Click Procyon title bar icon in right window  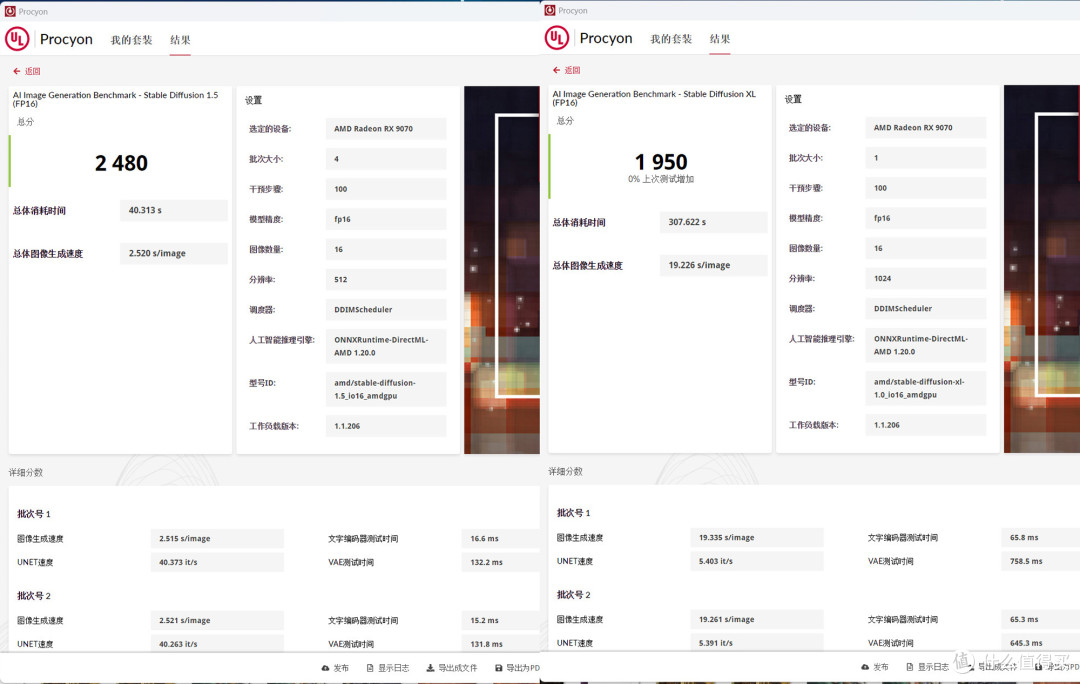pos(550,10)
